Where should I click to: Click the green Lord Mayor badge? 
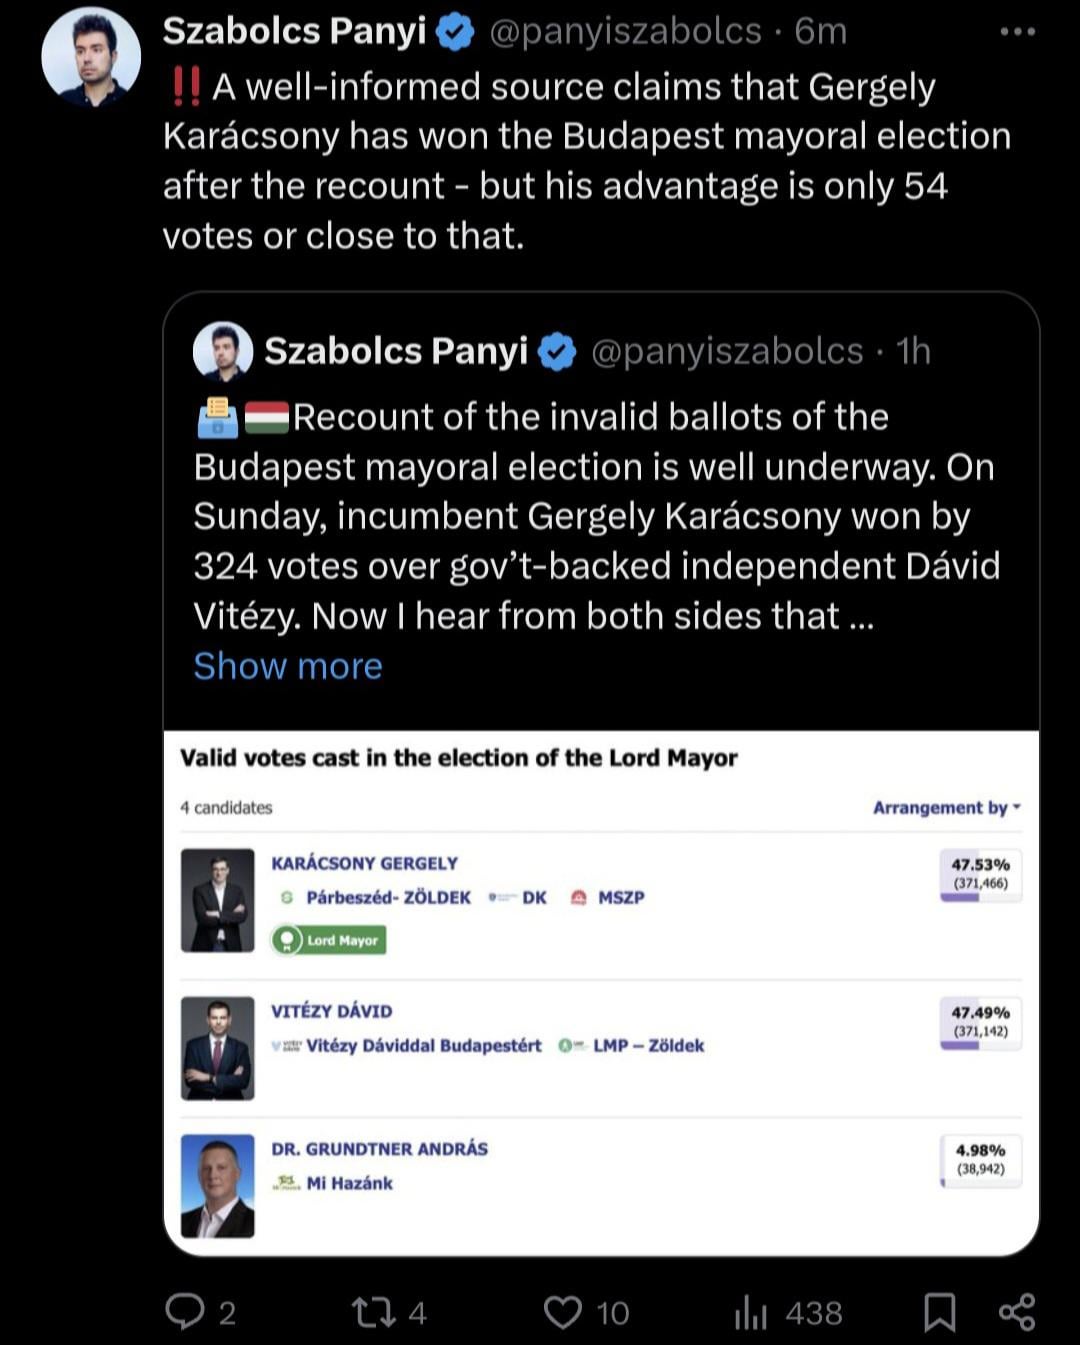[x=329, y=940]
